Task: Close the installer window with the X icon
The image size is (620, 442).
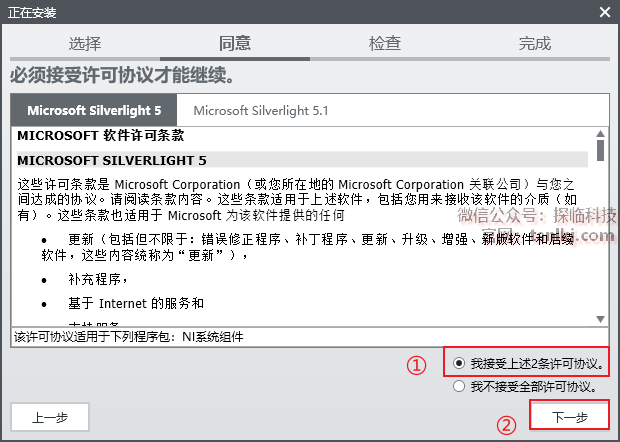Action: coord(605,12)
